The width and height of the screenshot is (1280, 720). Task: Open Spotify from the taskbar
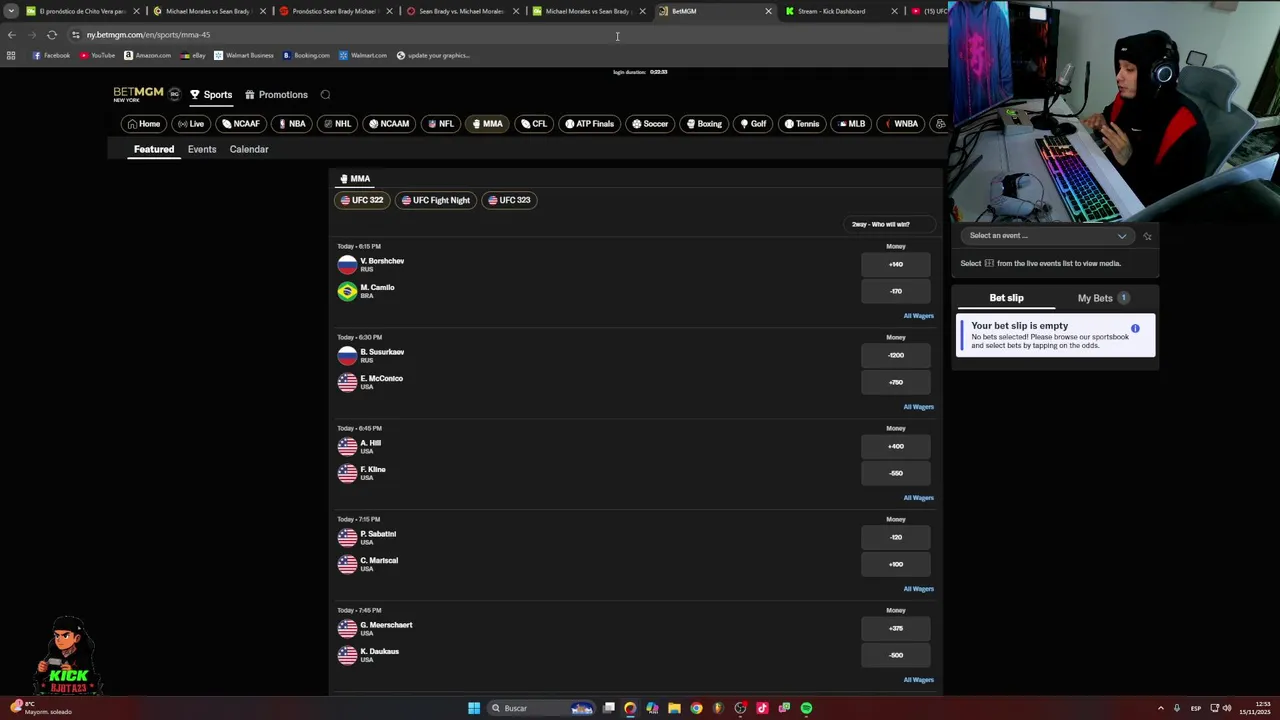(806, 708)
